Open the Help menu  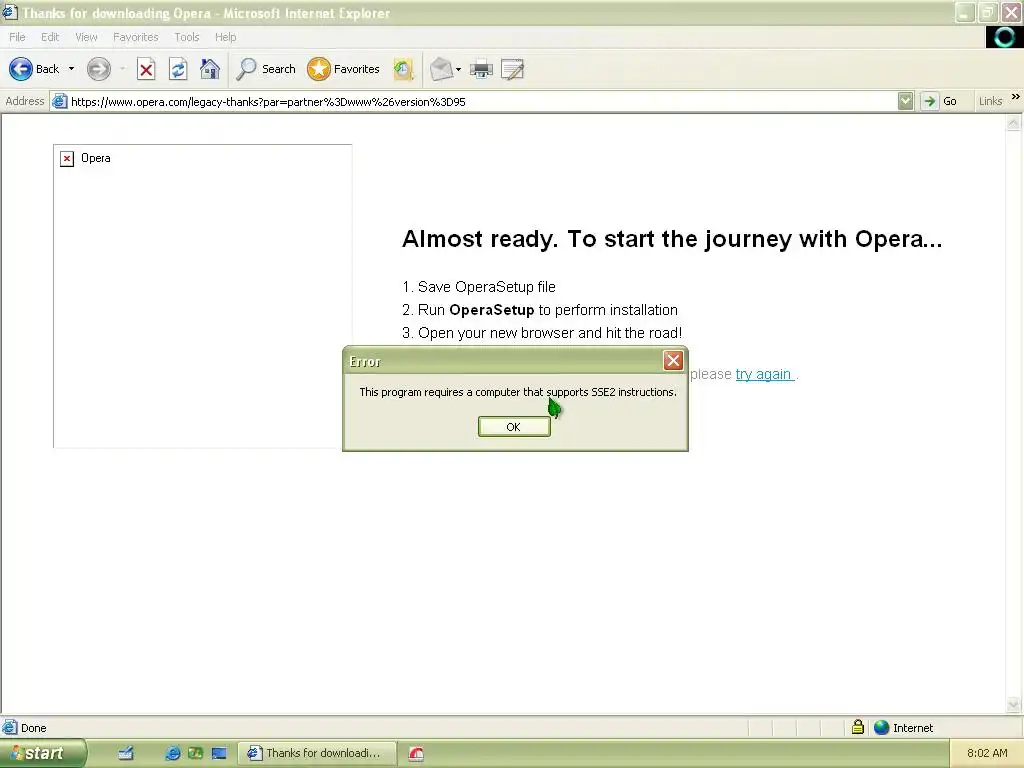[226, 37]
